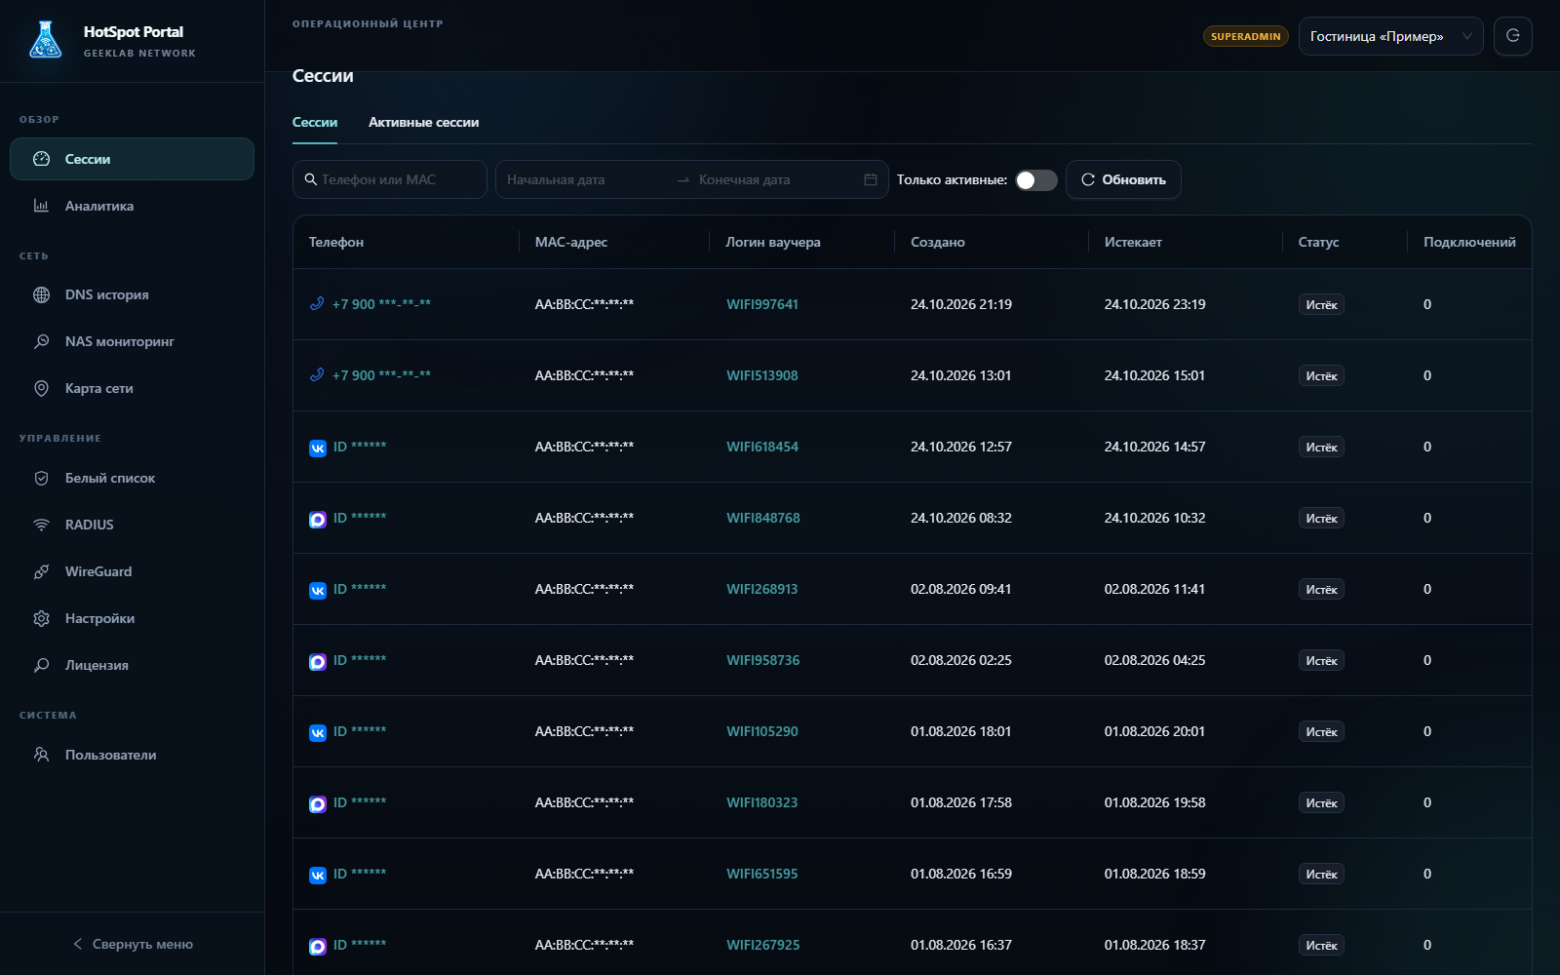Click the globe icon for DNS история

tap(41, 295)
